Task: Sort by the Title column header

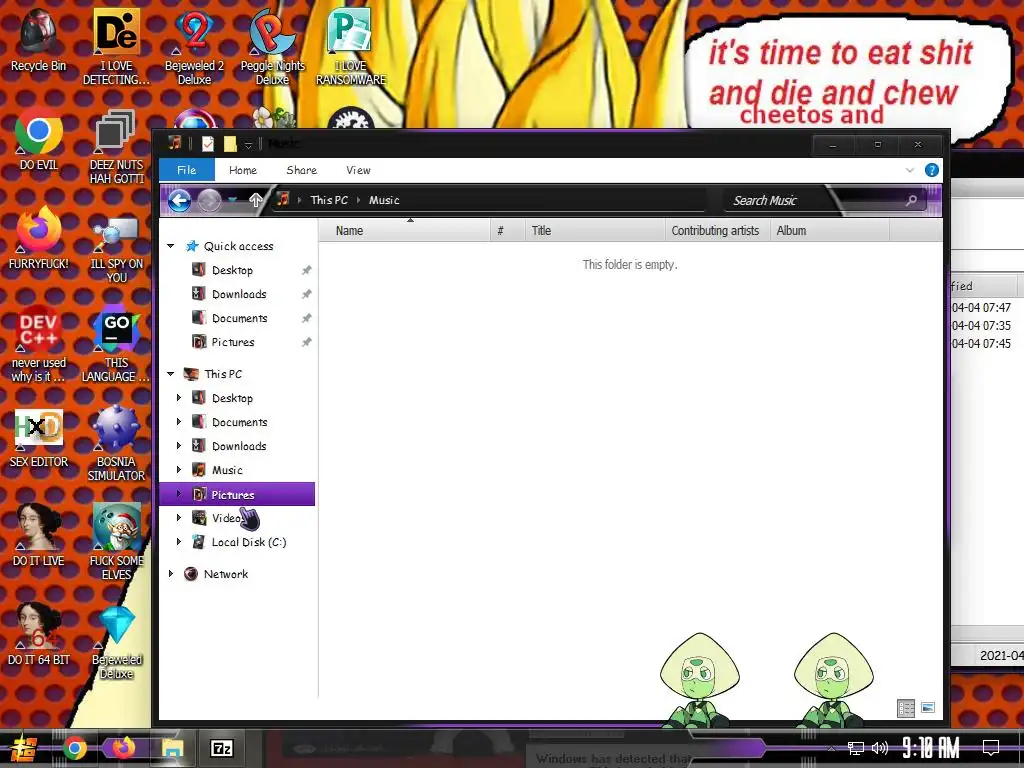Action: (x=594, y=231)
